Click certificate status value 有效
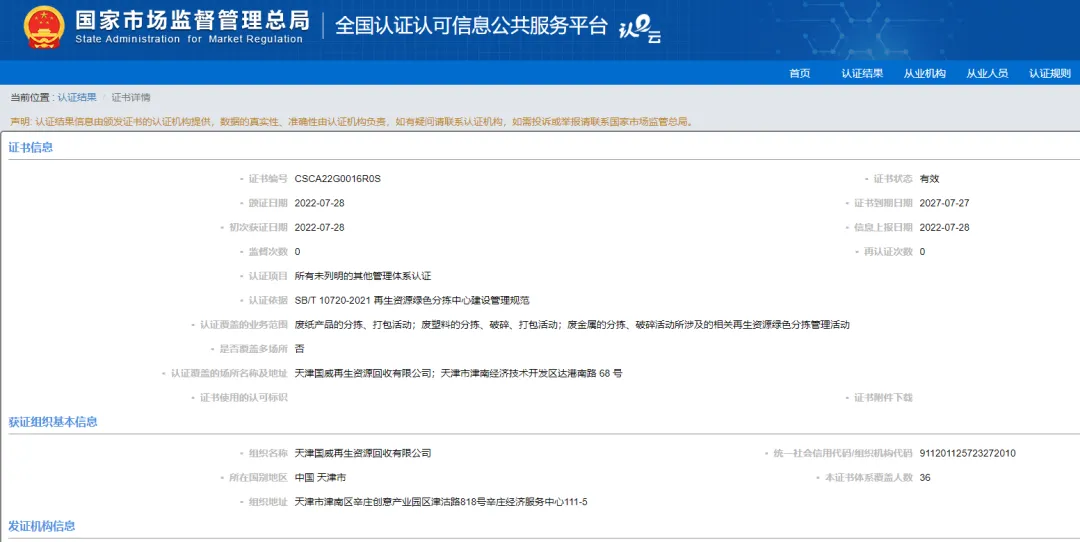Image resolution: width=1080 pixels, height=542 pixels. (929, 179)
